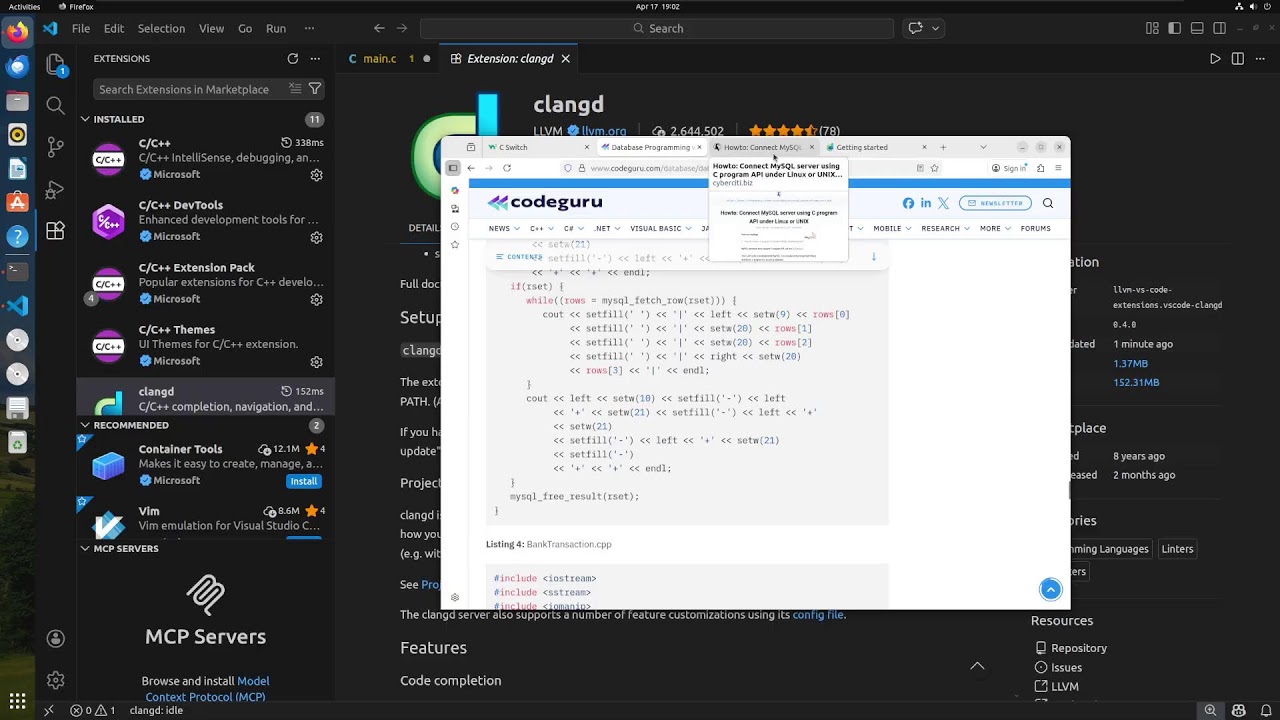Open Extensions panel more actions menu
The width and height of the screenshot is (1280, 720).
pos(315,59)
